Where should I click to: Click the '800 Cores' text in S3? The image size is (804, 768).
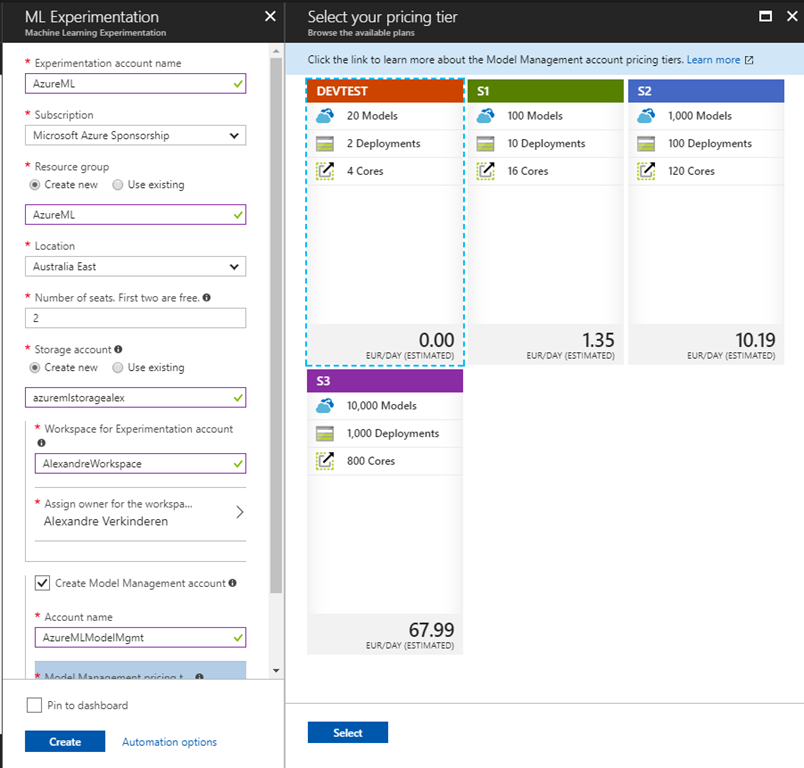point(371,461)
